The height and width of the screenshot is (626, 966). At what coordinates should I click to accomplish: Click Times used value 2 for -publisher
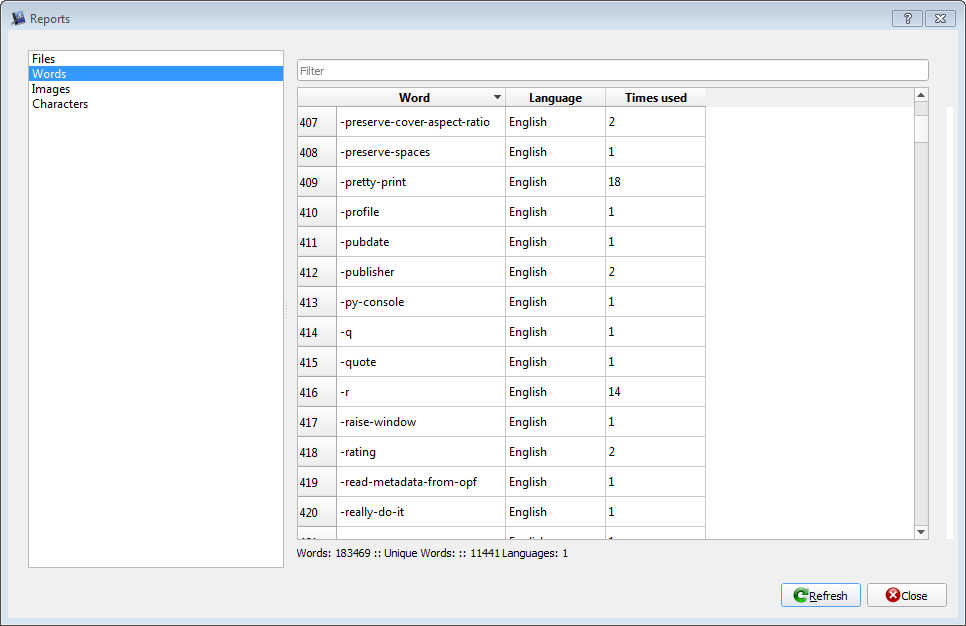pyautogui.click(x=656, y=272)
